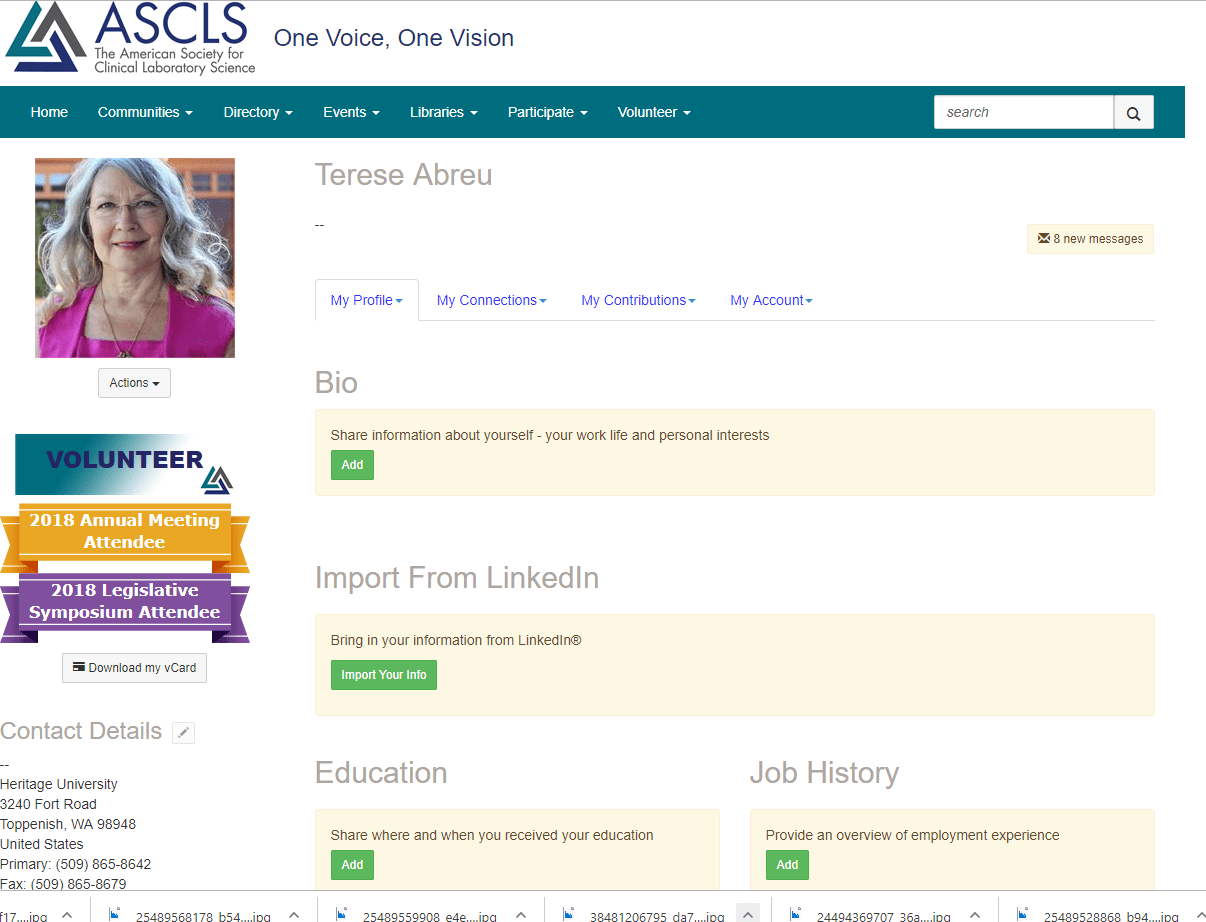Click the search magnifier icon button
1206x922 pixels.
pos(1133,113)
